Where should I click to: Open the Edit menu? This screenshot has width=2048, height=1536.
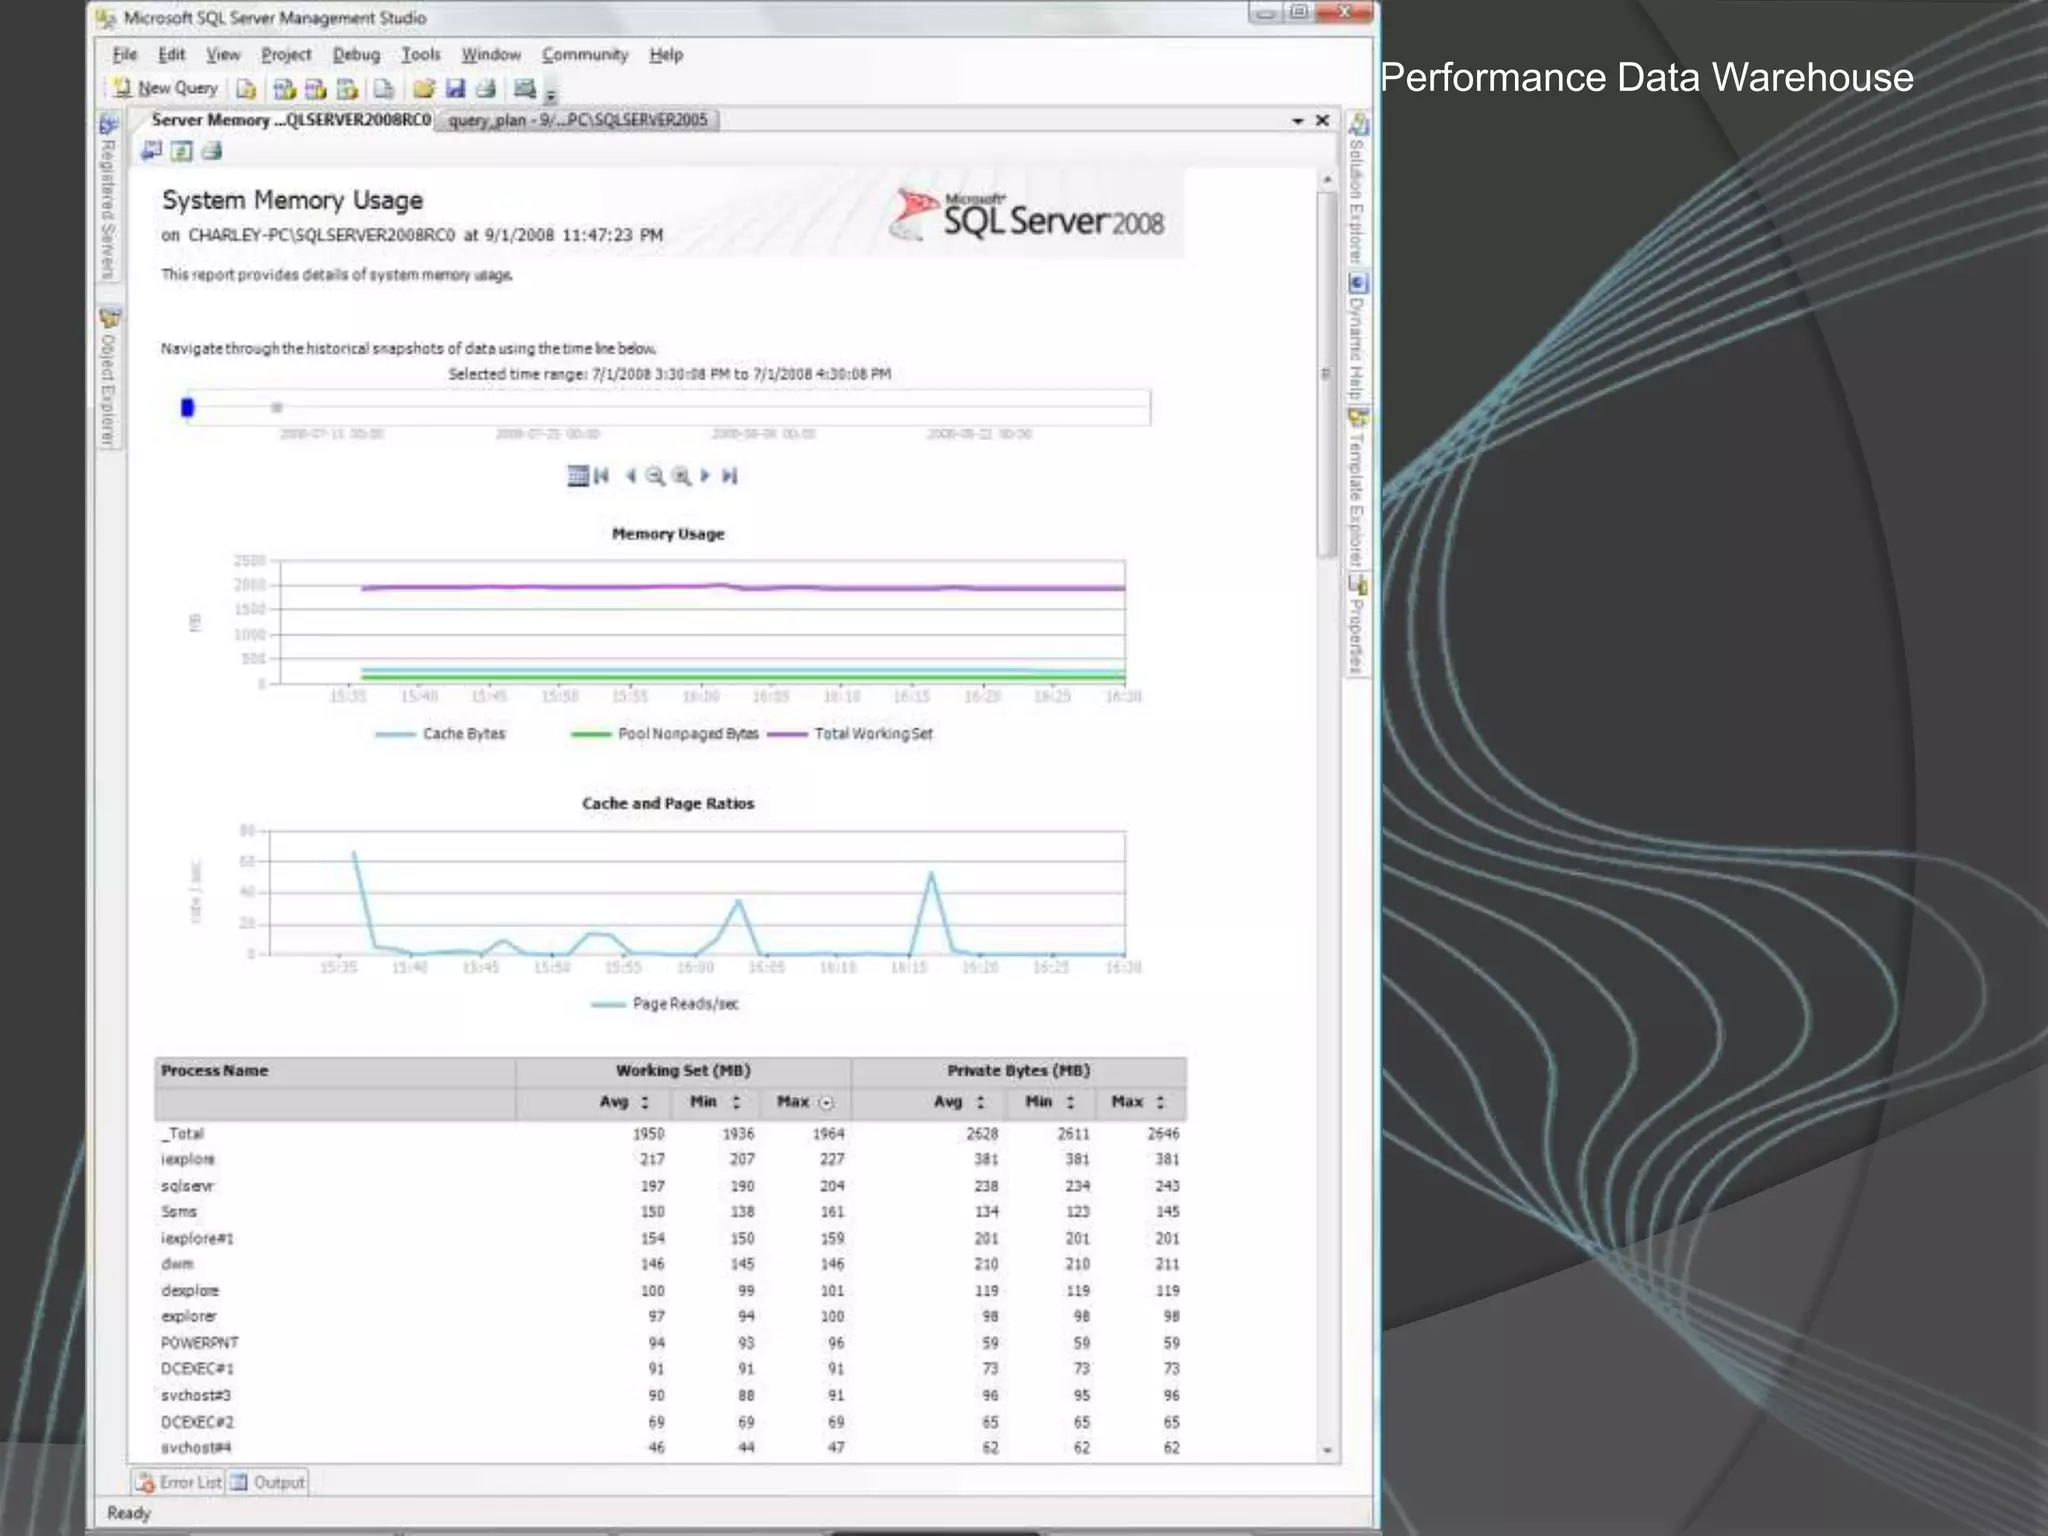coord(172,55)
